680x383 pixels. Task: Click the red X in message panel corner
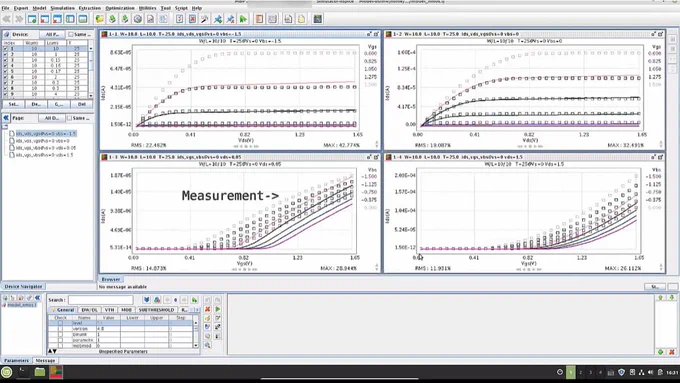[672, 352]
